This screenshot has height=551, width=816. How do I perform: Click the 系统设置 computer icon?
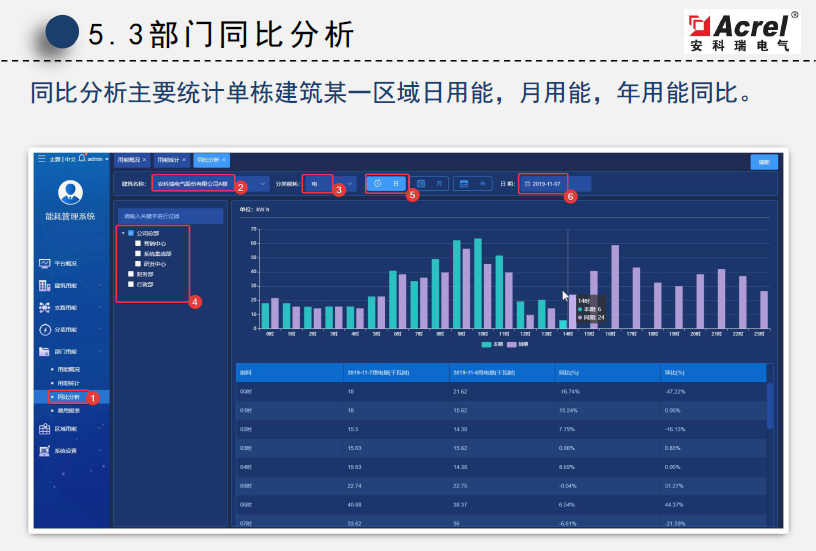pyautogui.click(x=45, y=451)
